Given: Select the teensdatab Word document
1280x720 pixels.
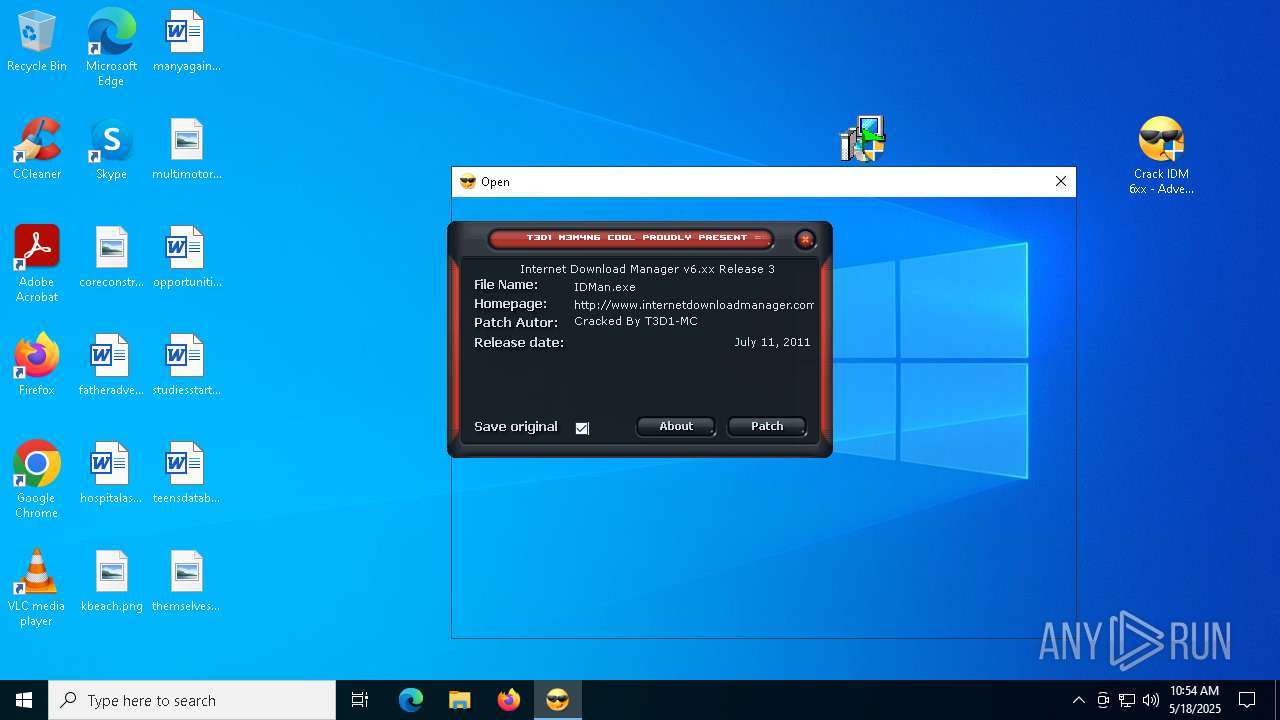Looking at the screenshot, I should pos(186,474).
